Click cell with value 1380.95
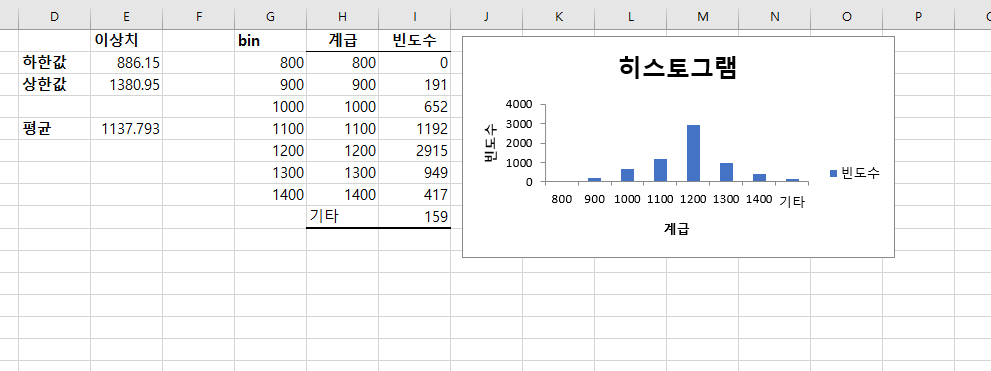This screenshot has width=991, height=371. [x=126, y=85]
